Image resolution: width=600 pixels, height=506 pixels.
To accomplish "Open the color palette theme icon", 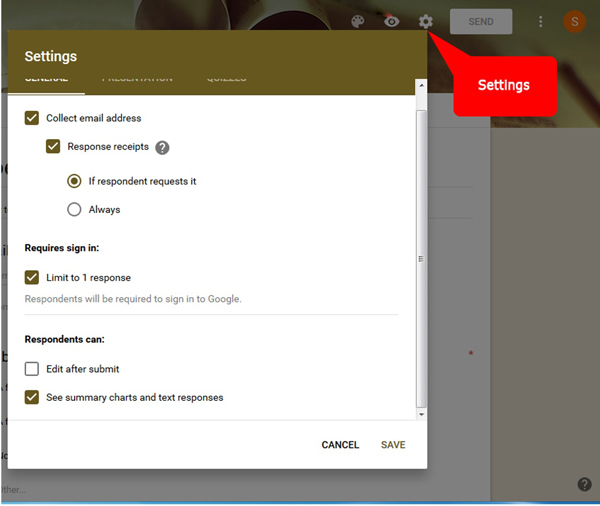I will (x=357, y=21).
